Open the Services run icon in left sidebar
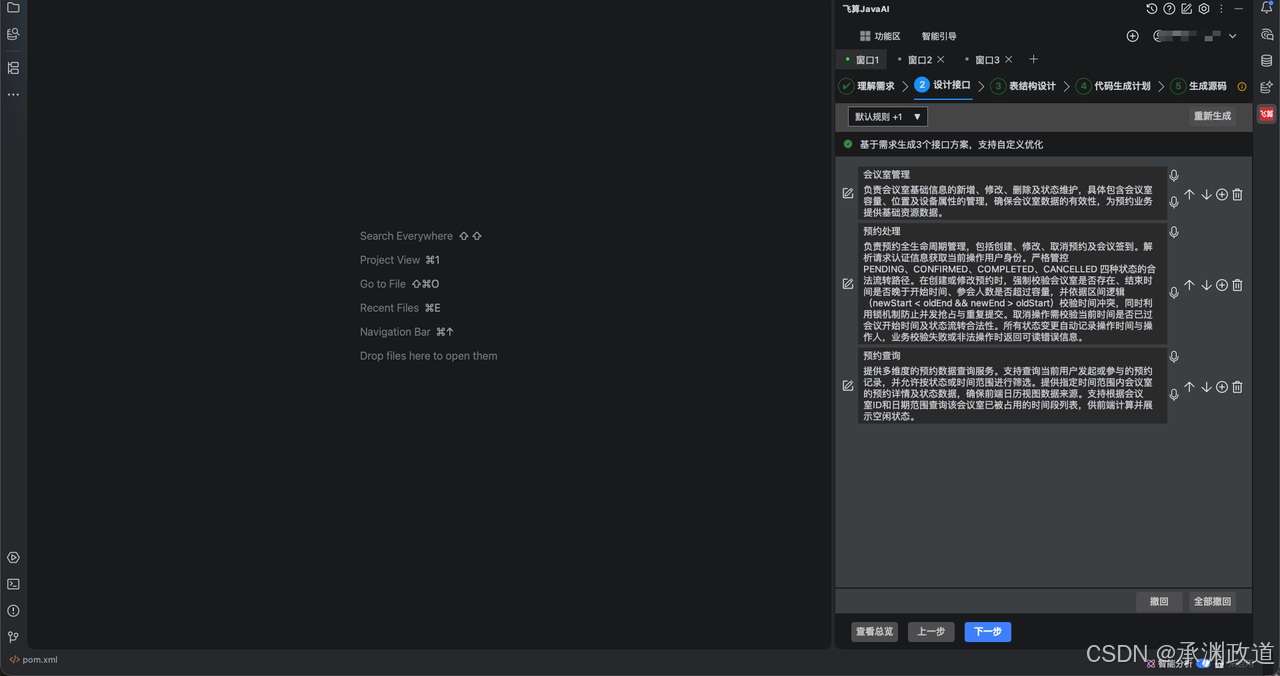 pyautogui.click(x=13, y=558)
